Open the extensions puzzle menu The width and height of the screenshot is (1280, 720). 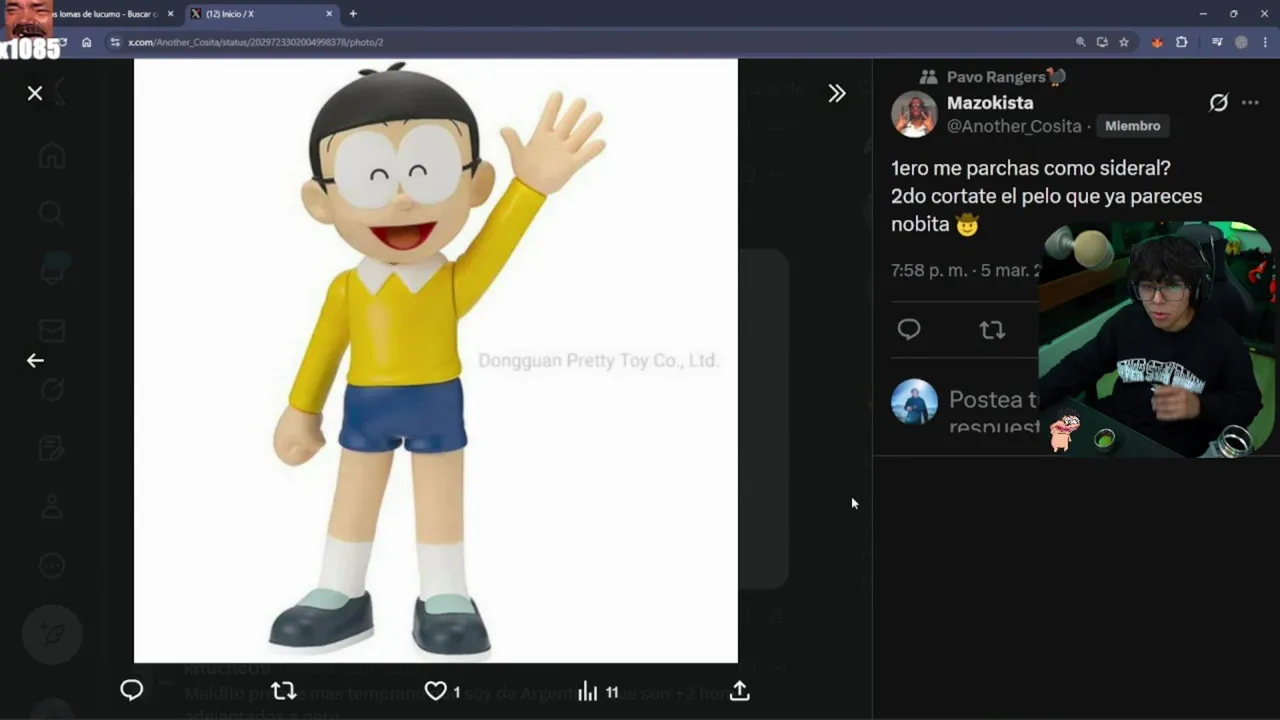click(x=1182, y=42)
